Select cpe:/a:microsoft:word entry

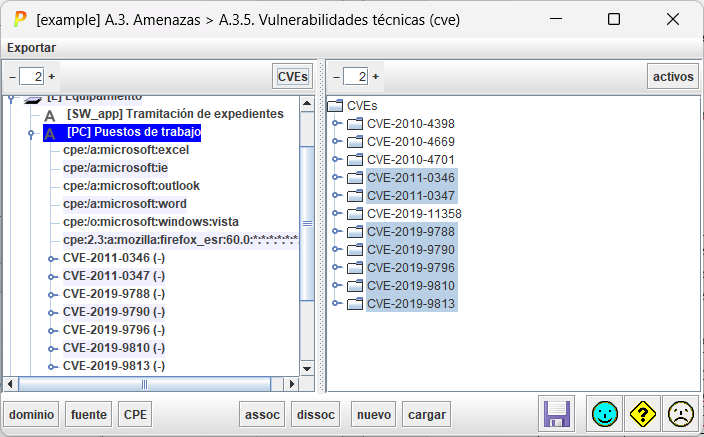(124, 204)
